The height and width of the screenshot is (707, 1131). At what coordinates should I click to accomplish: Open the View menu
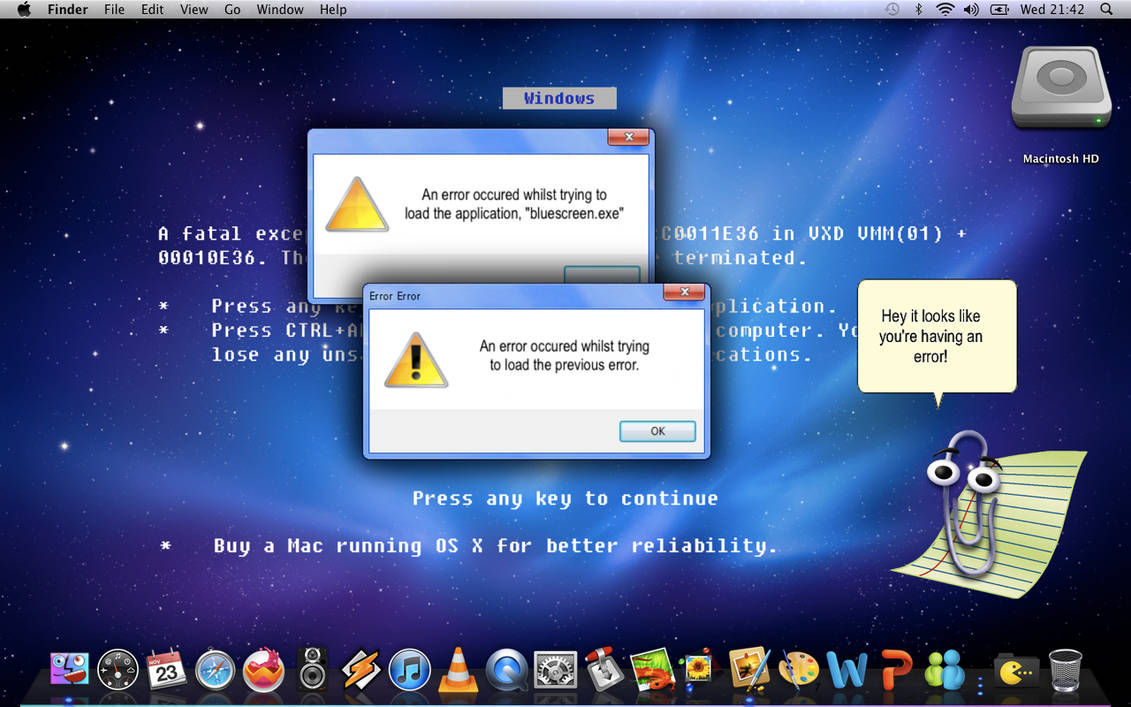(x=193, y=9)
